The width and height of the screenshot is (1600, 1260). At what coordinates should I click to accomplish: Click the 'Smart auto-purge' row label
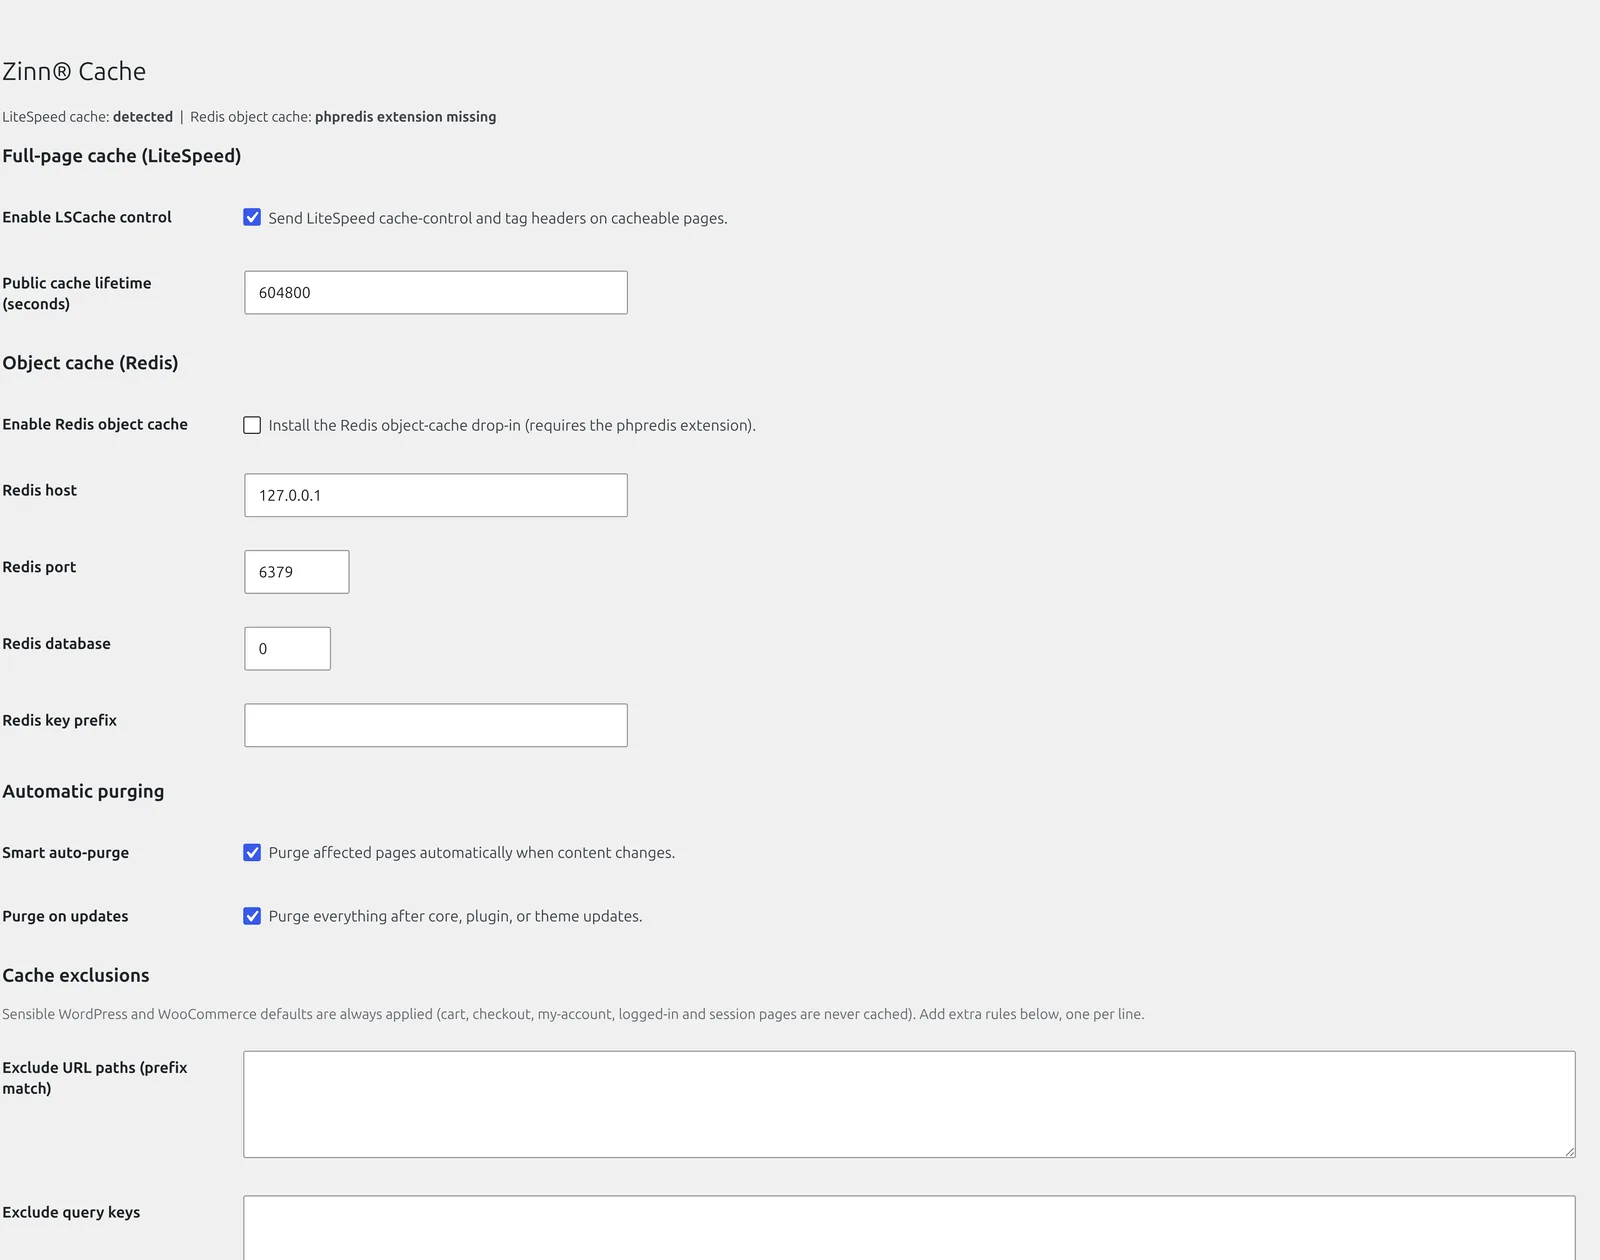coord(66,852)
